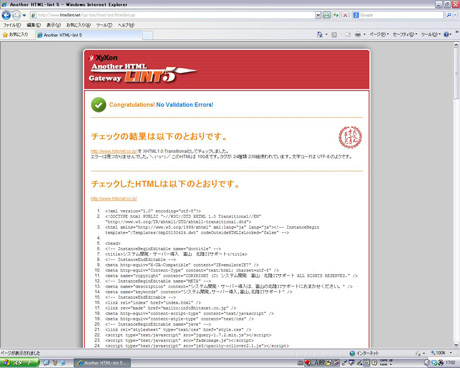460x368 pixels.
Task: Click the red seal stamp image
Action: pyautogui.click(x=350, y=137)
